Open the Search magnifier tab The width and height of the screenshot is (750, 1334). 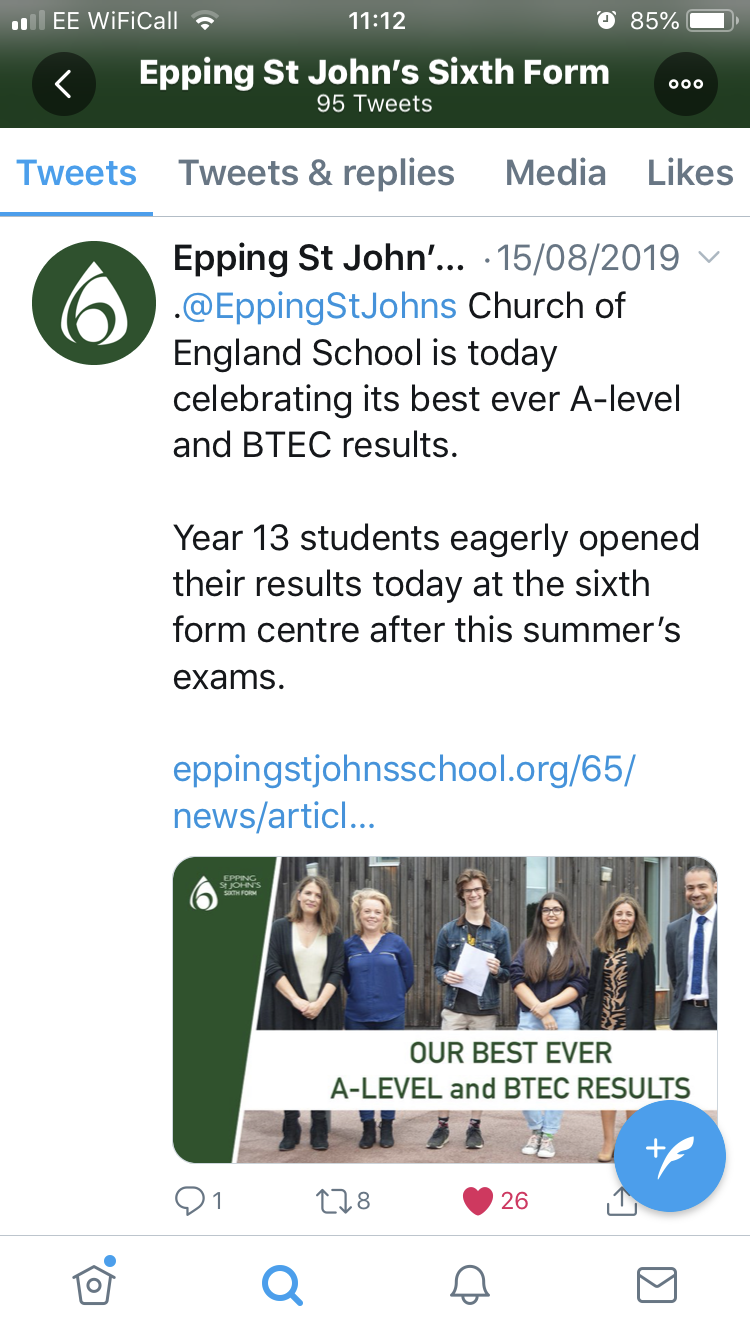click(282, 1284)
